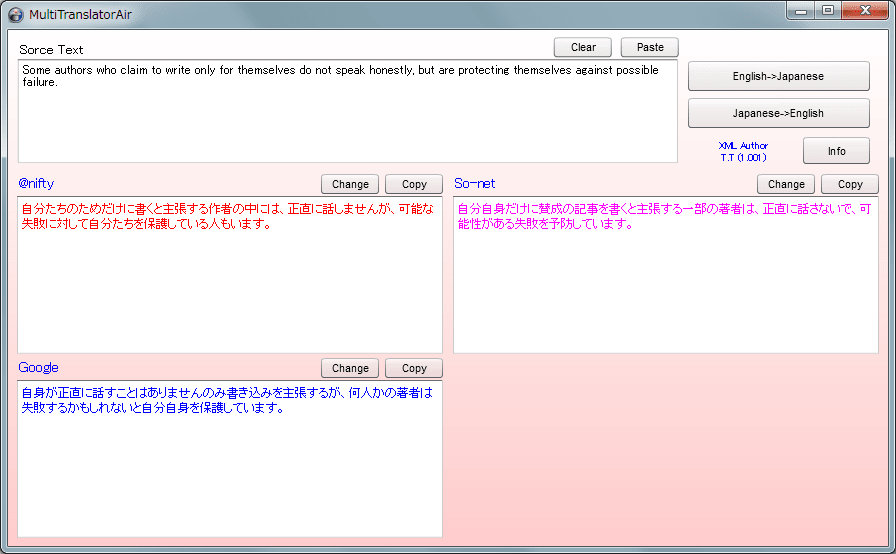
Task: Maximize the MultiTranslatorAir window
Action: pos(827,11)
